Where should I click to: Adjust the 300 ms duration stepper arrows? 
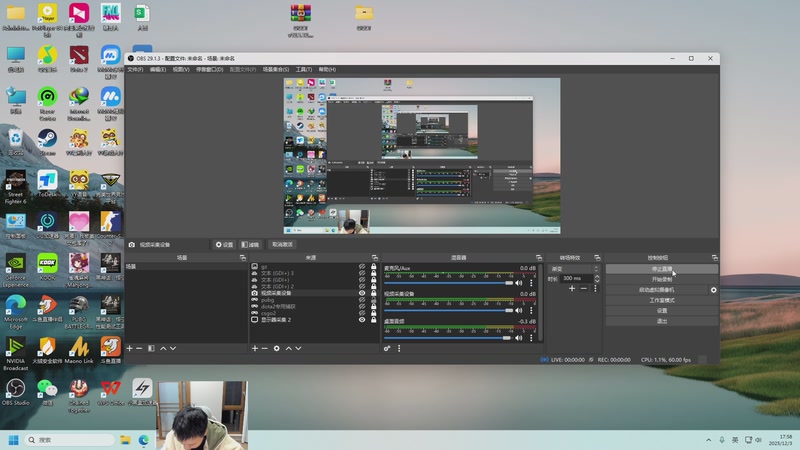[597, 279]
